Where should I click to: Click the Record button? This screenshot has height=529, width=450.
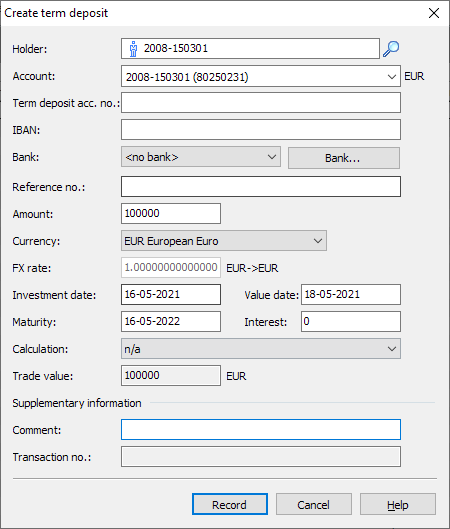pyautogui.click(x=230, y=504)
